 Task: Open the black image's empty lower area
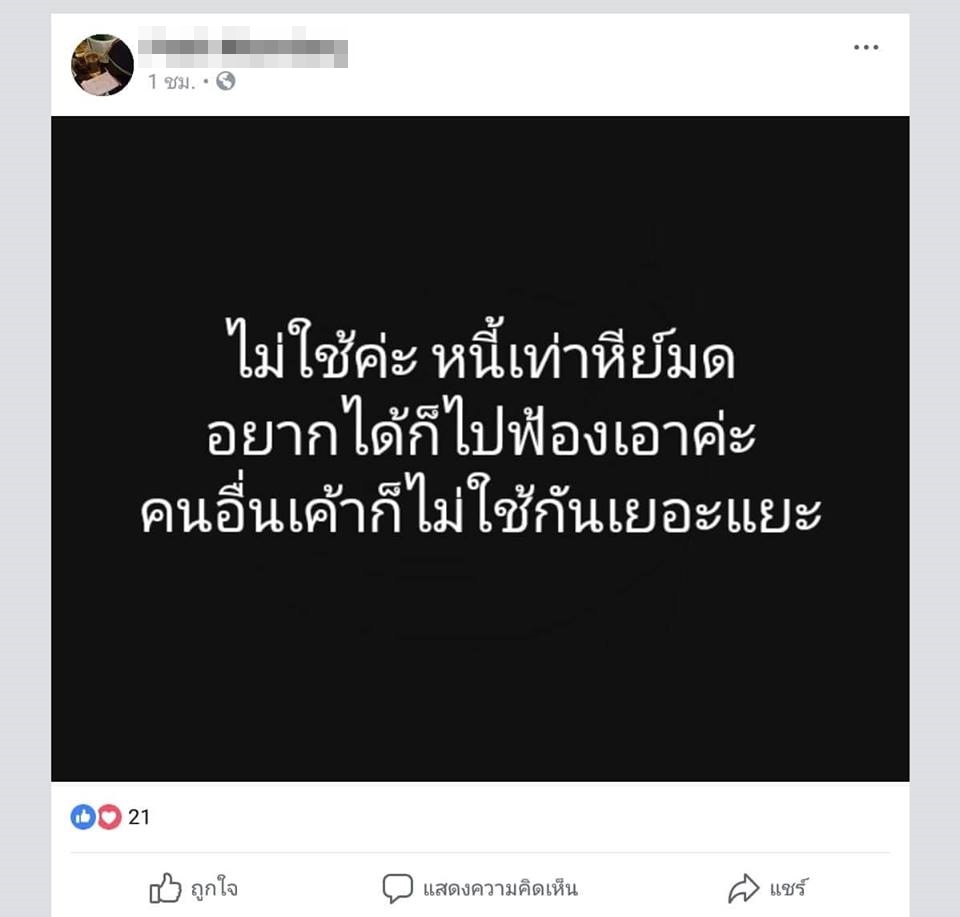tap(480, 661)
